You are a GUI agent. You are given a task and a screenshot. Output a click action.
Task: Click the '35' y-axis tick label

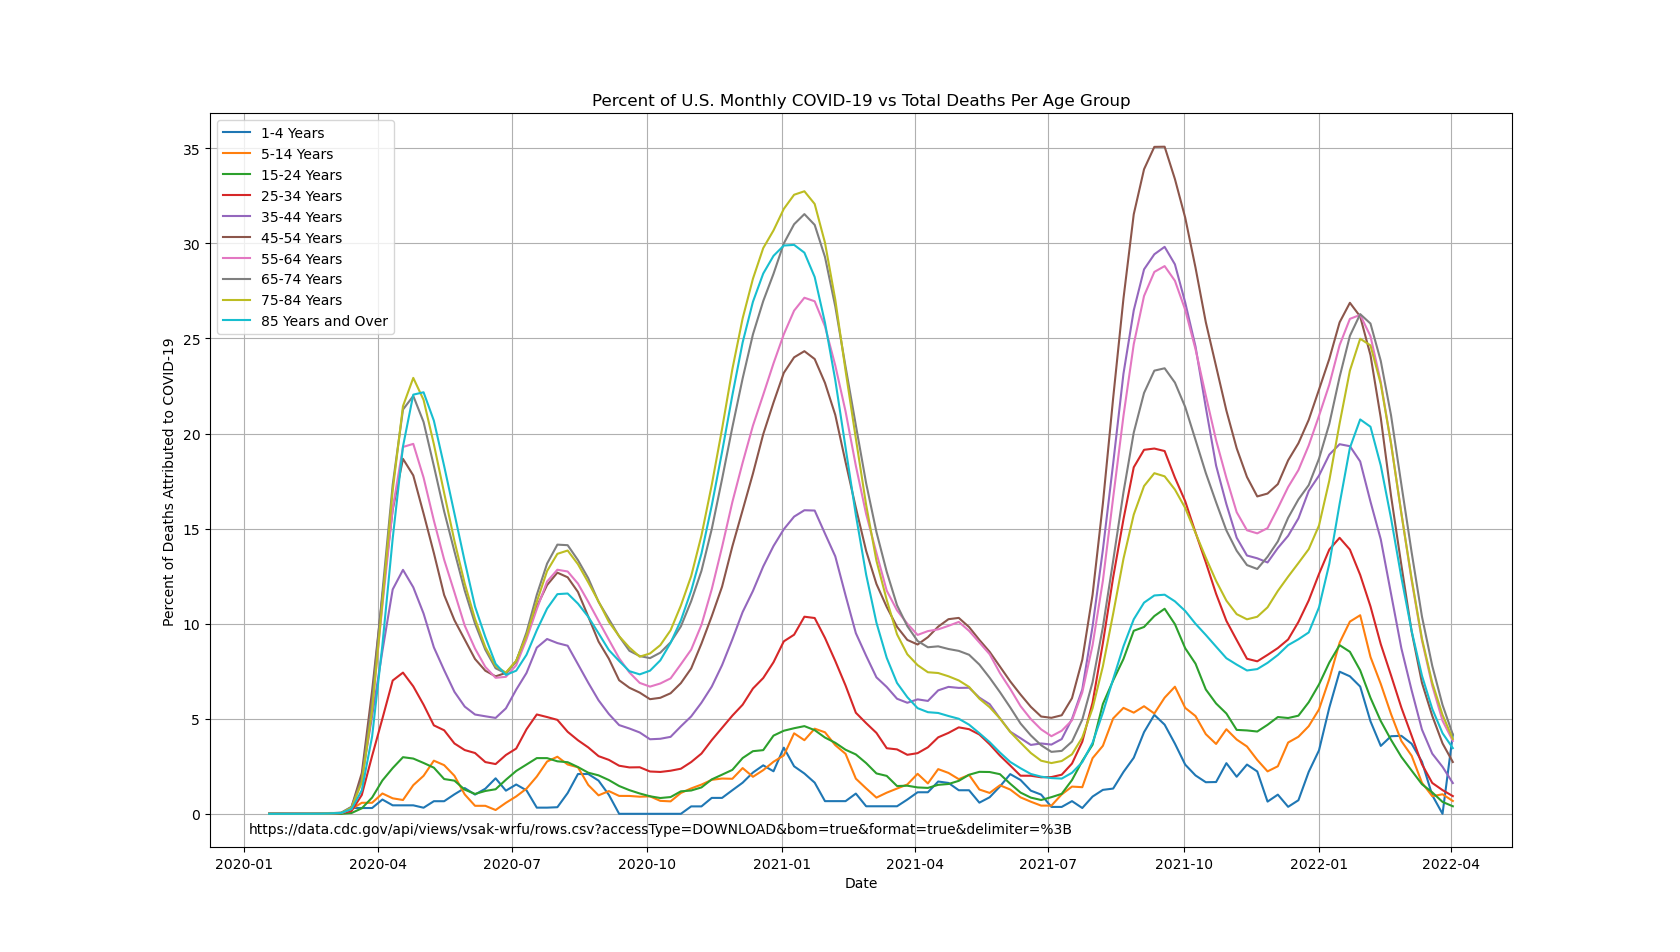pyautogui.click(x=190, y=149)
